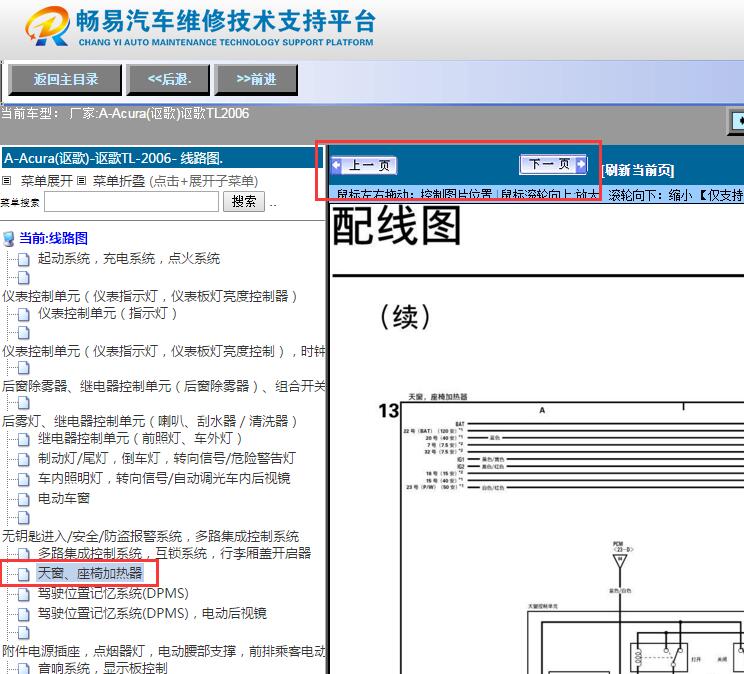Open 后窗除雾器、继电器控制单元 tree item
The width and height of the screenshot is (744, 674).
[163, 386]
